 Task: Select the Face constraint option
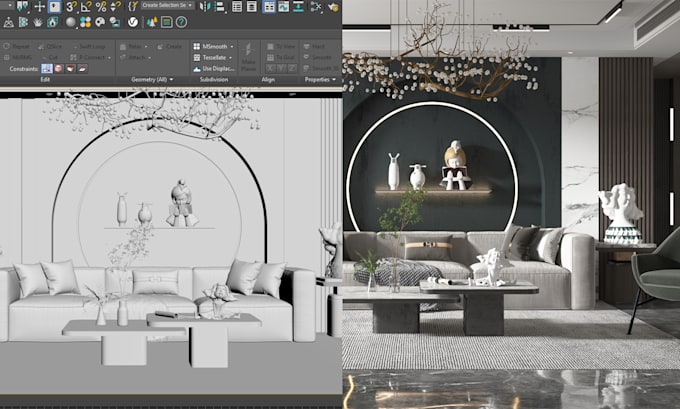point(70,69)
